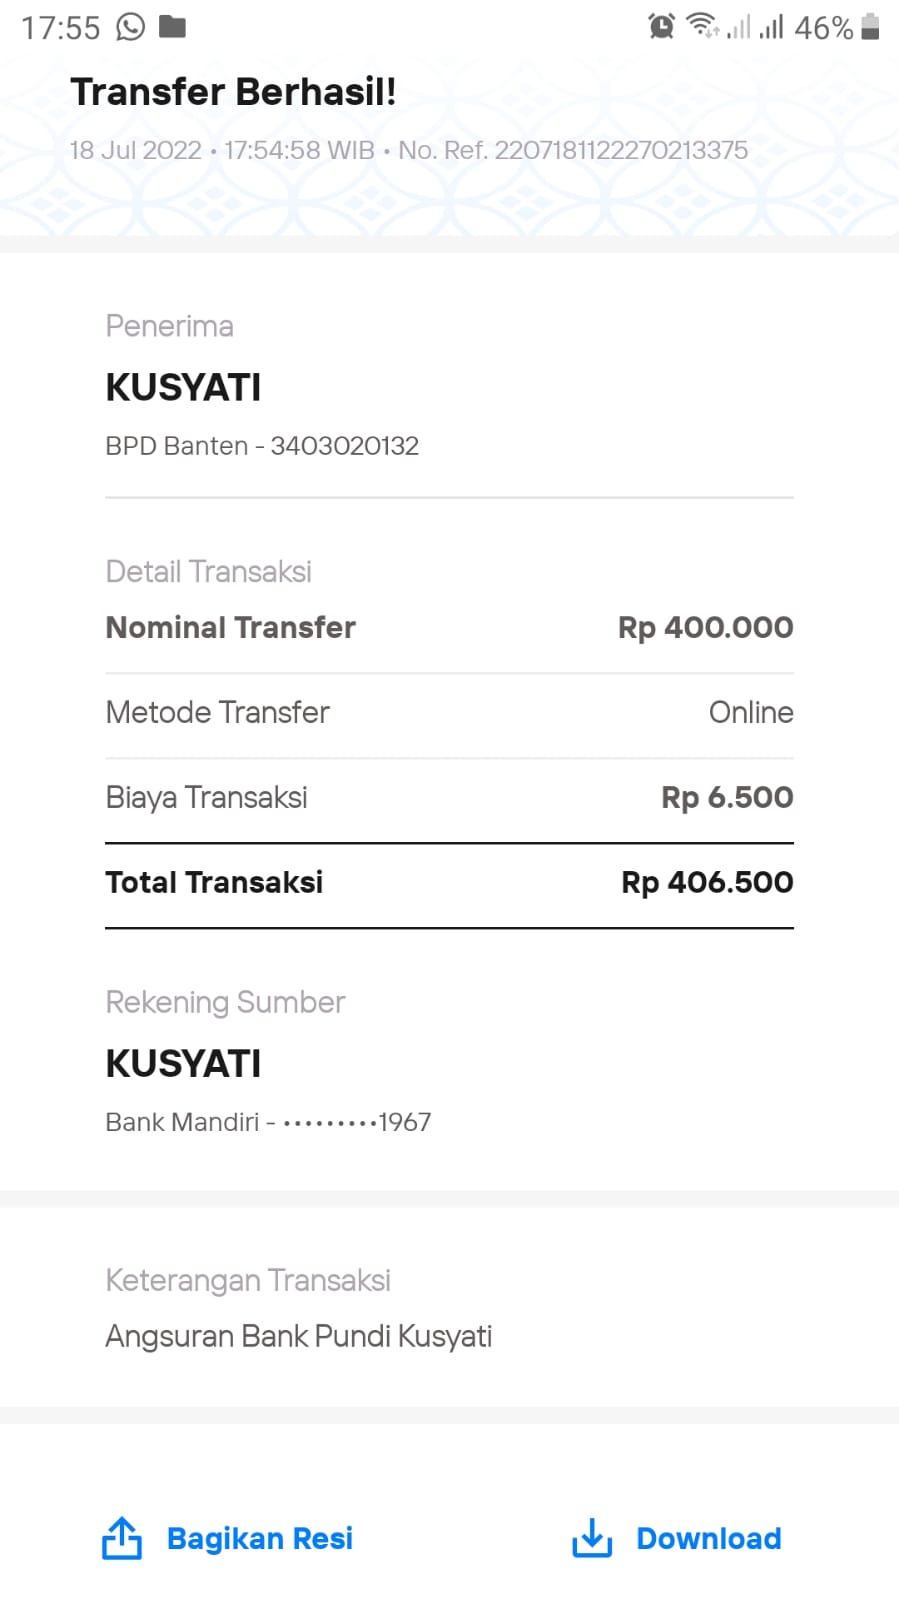Image resolution: width=899 pixels, height=1599 pixels.
Task: Tap the Wi-Fi signal icon
Action: pos(703,27)
